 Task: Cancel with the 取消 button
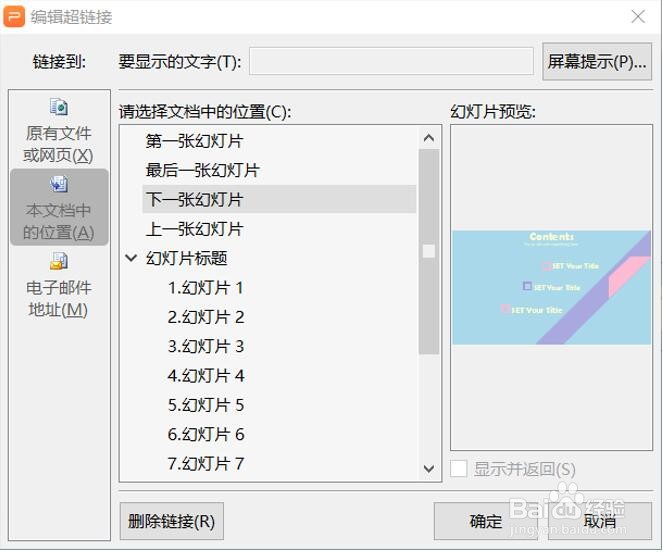coord(600,521)
